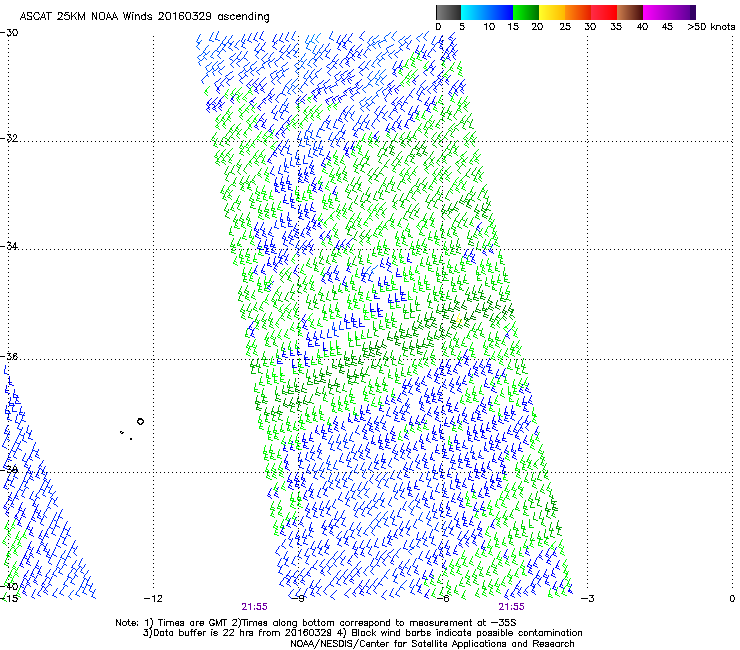
Task: Click the -34 latitude axis label
Action: (x=9, y=246)
